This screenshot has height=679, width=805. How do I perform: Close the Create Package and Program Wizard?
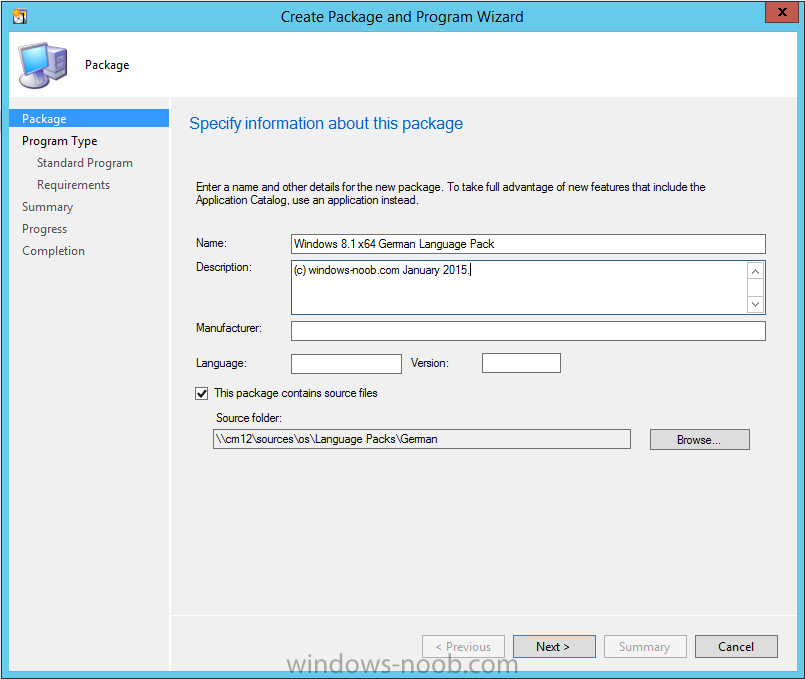[781, 12]
